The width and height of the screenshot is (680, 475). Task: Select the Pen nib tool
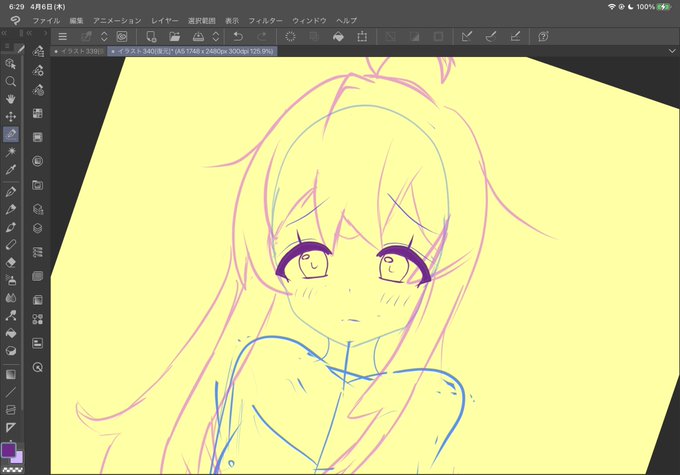click(x=11, y=192)
